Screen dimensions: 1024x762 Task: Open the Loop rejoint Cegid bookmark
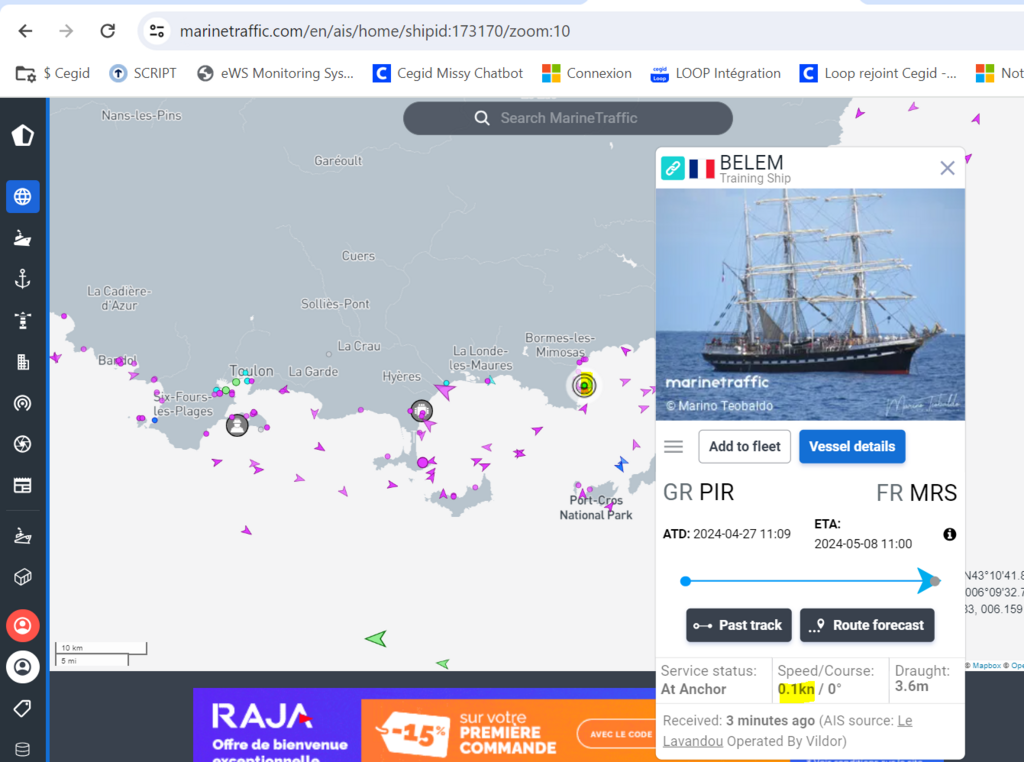pyautogui.click(x=878, y=73)
